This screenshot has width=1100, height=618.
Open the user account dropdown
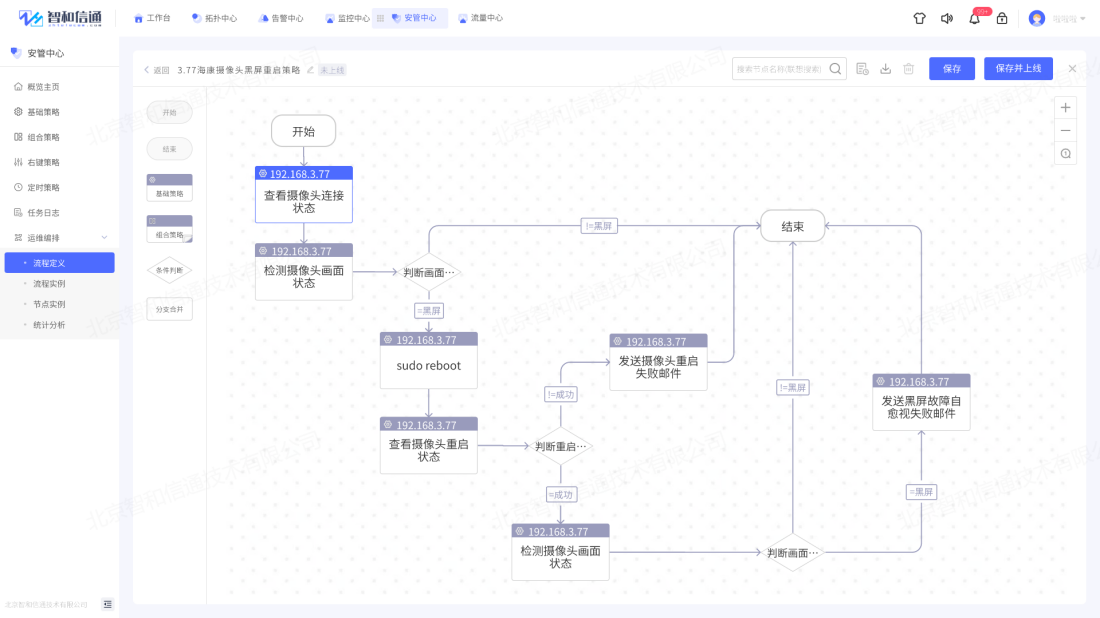pos(1058,18)
